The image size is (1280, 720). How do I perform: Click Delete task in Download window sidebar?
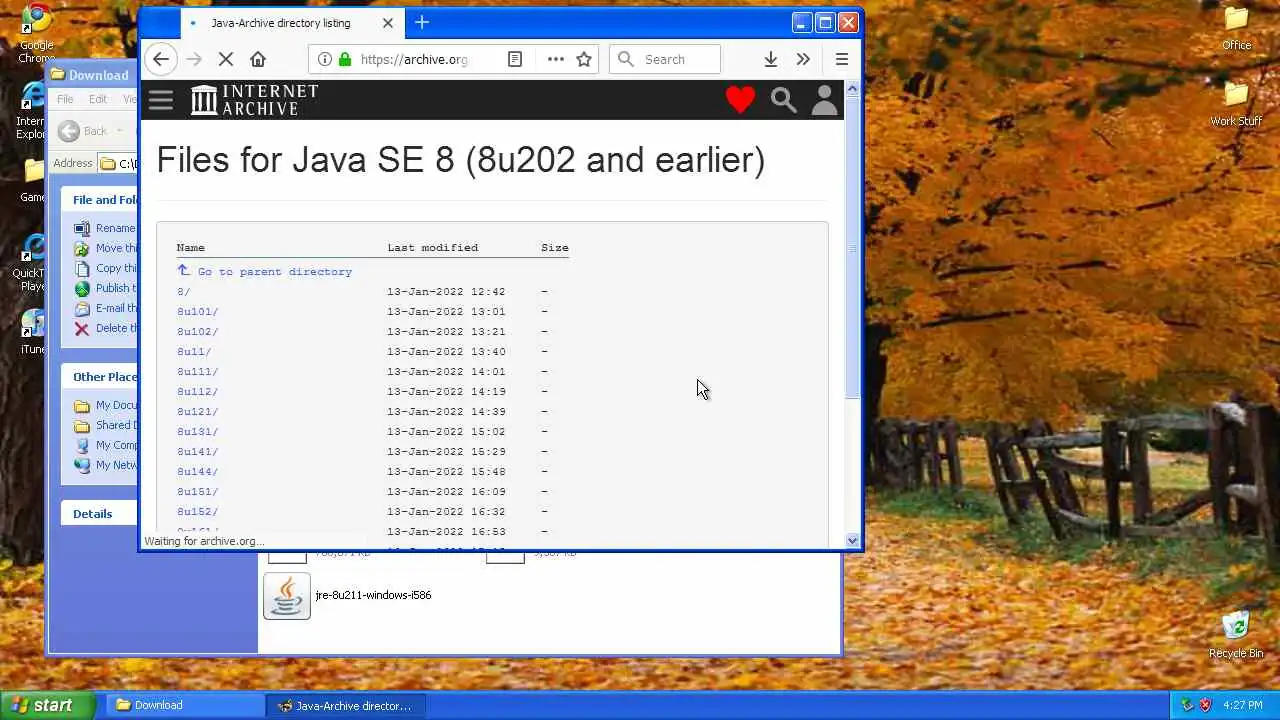(105, 328)
